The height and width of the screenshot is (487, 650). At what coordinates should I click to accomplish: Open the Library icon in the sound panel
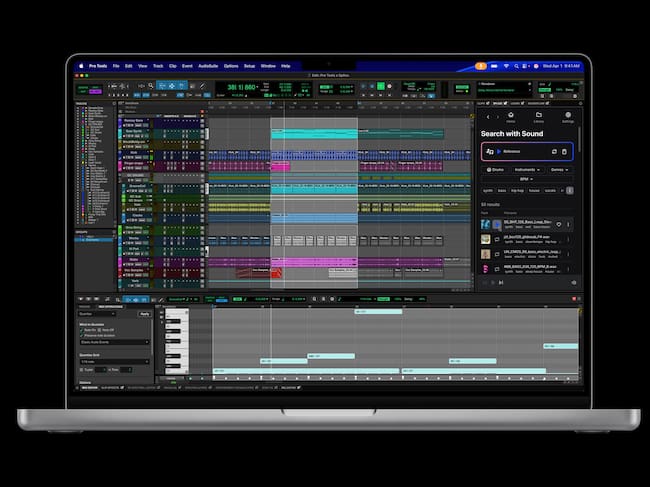pos(538,115)
